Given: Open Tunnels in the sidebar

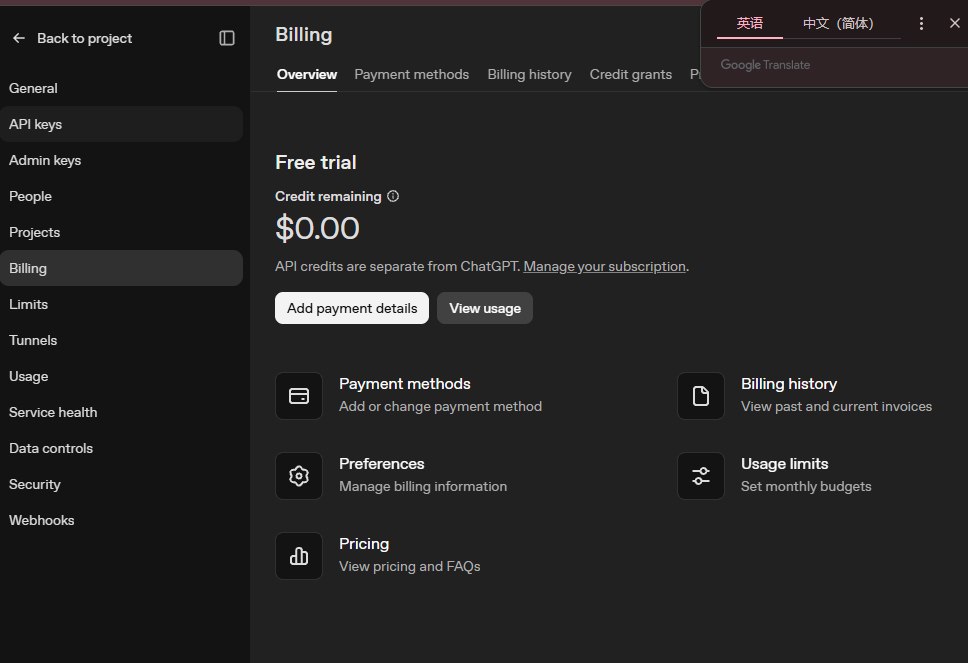Looking at the screenshot, I should pyautogui.click(x=122, y=340).
